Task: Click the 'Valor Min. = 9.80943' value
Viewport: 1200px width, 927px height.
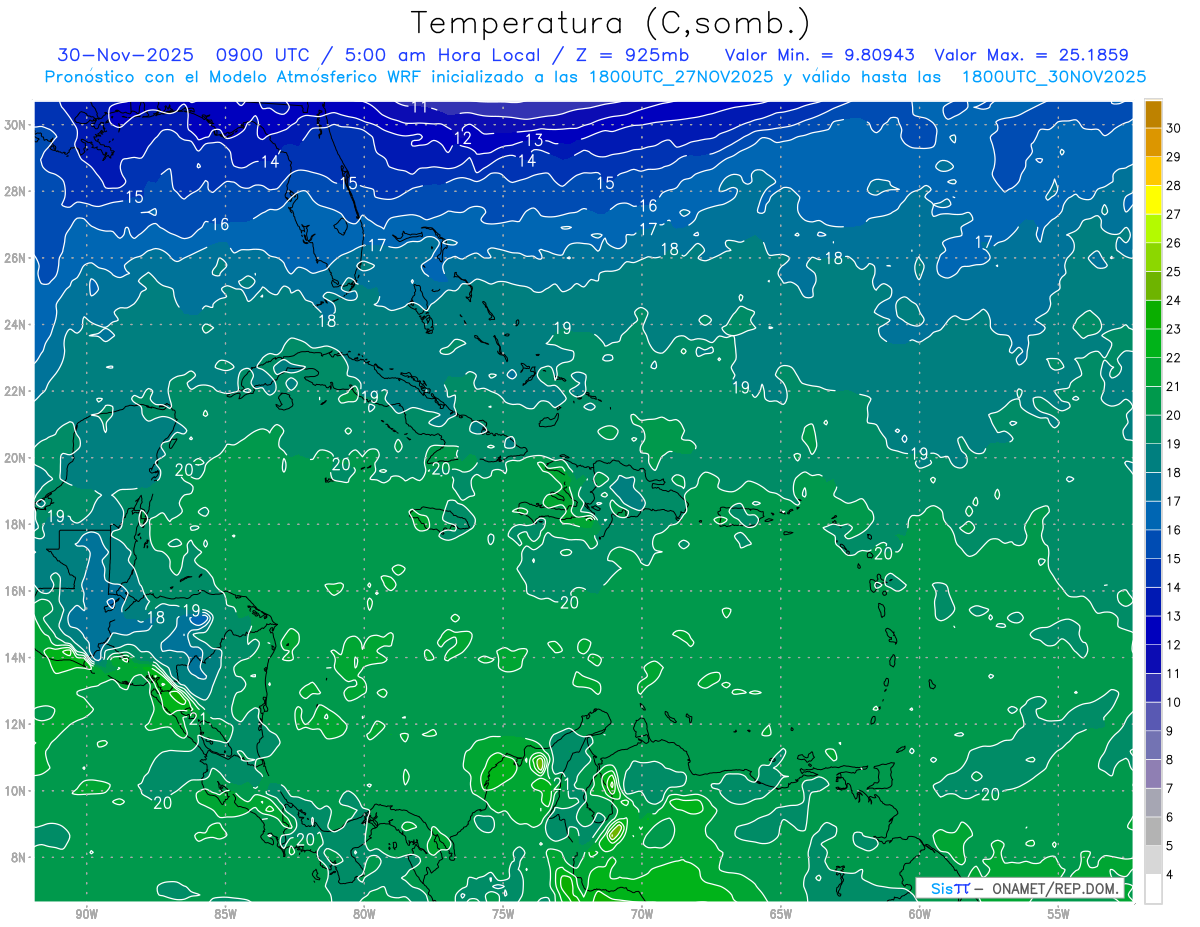Action: point(819,54)
